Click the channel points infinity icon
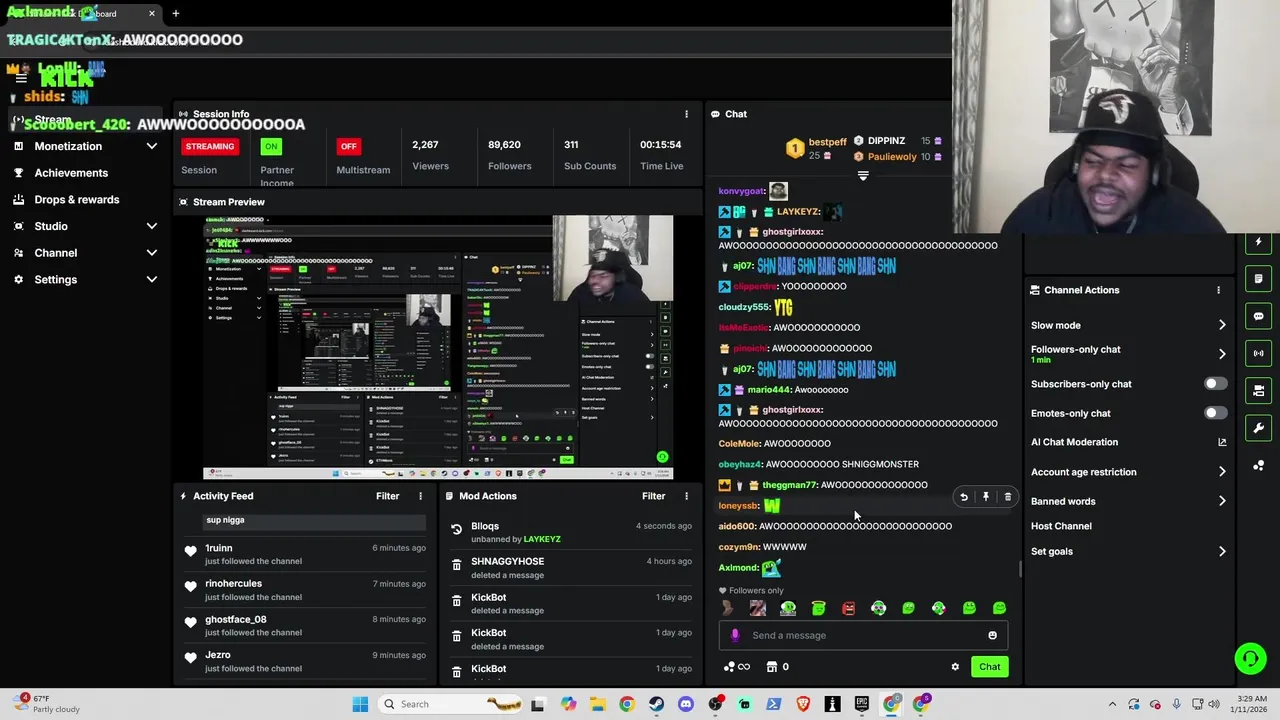The height and width of the screenshot is (720, 1280). [737, 667]
